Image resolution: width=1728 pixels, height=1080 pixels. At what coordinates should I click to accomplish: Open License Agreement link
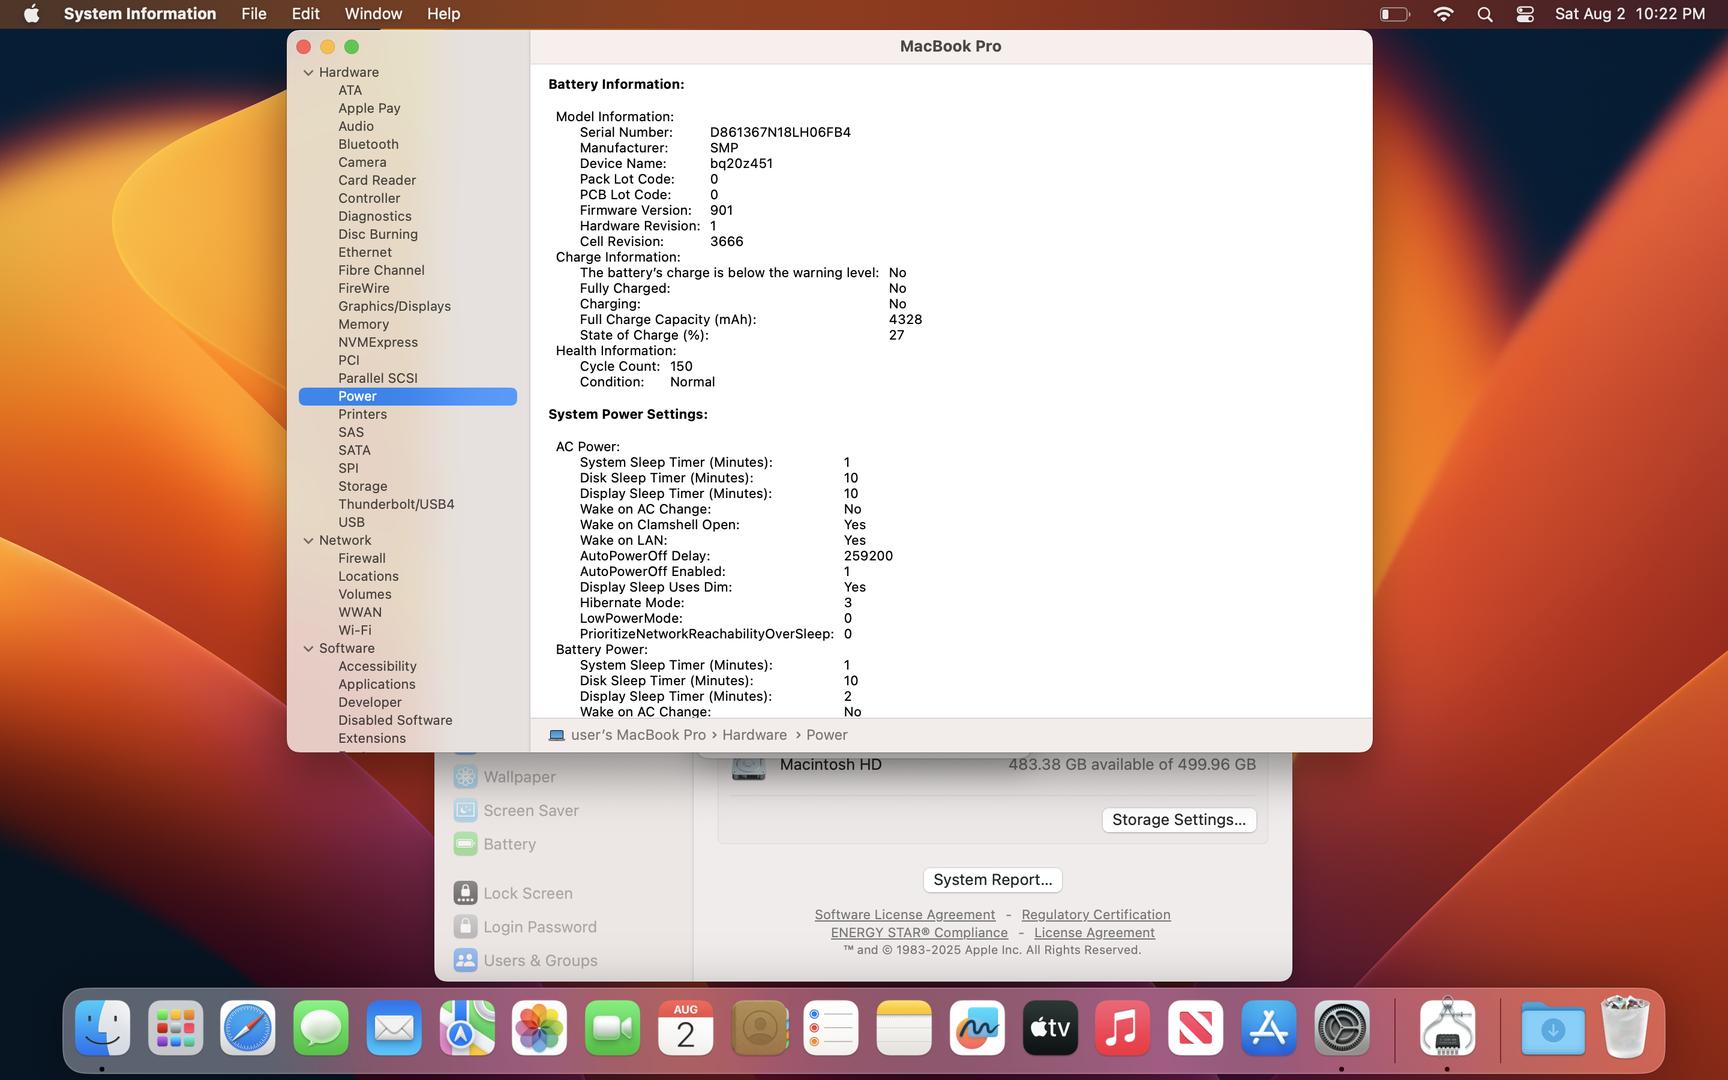(1094, 933)
